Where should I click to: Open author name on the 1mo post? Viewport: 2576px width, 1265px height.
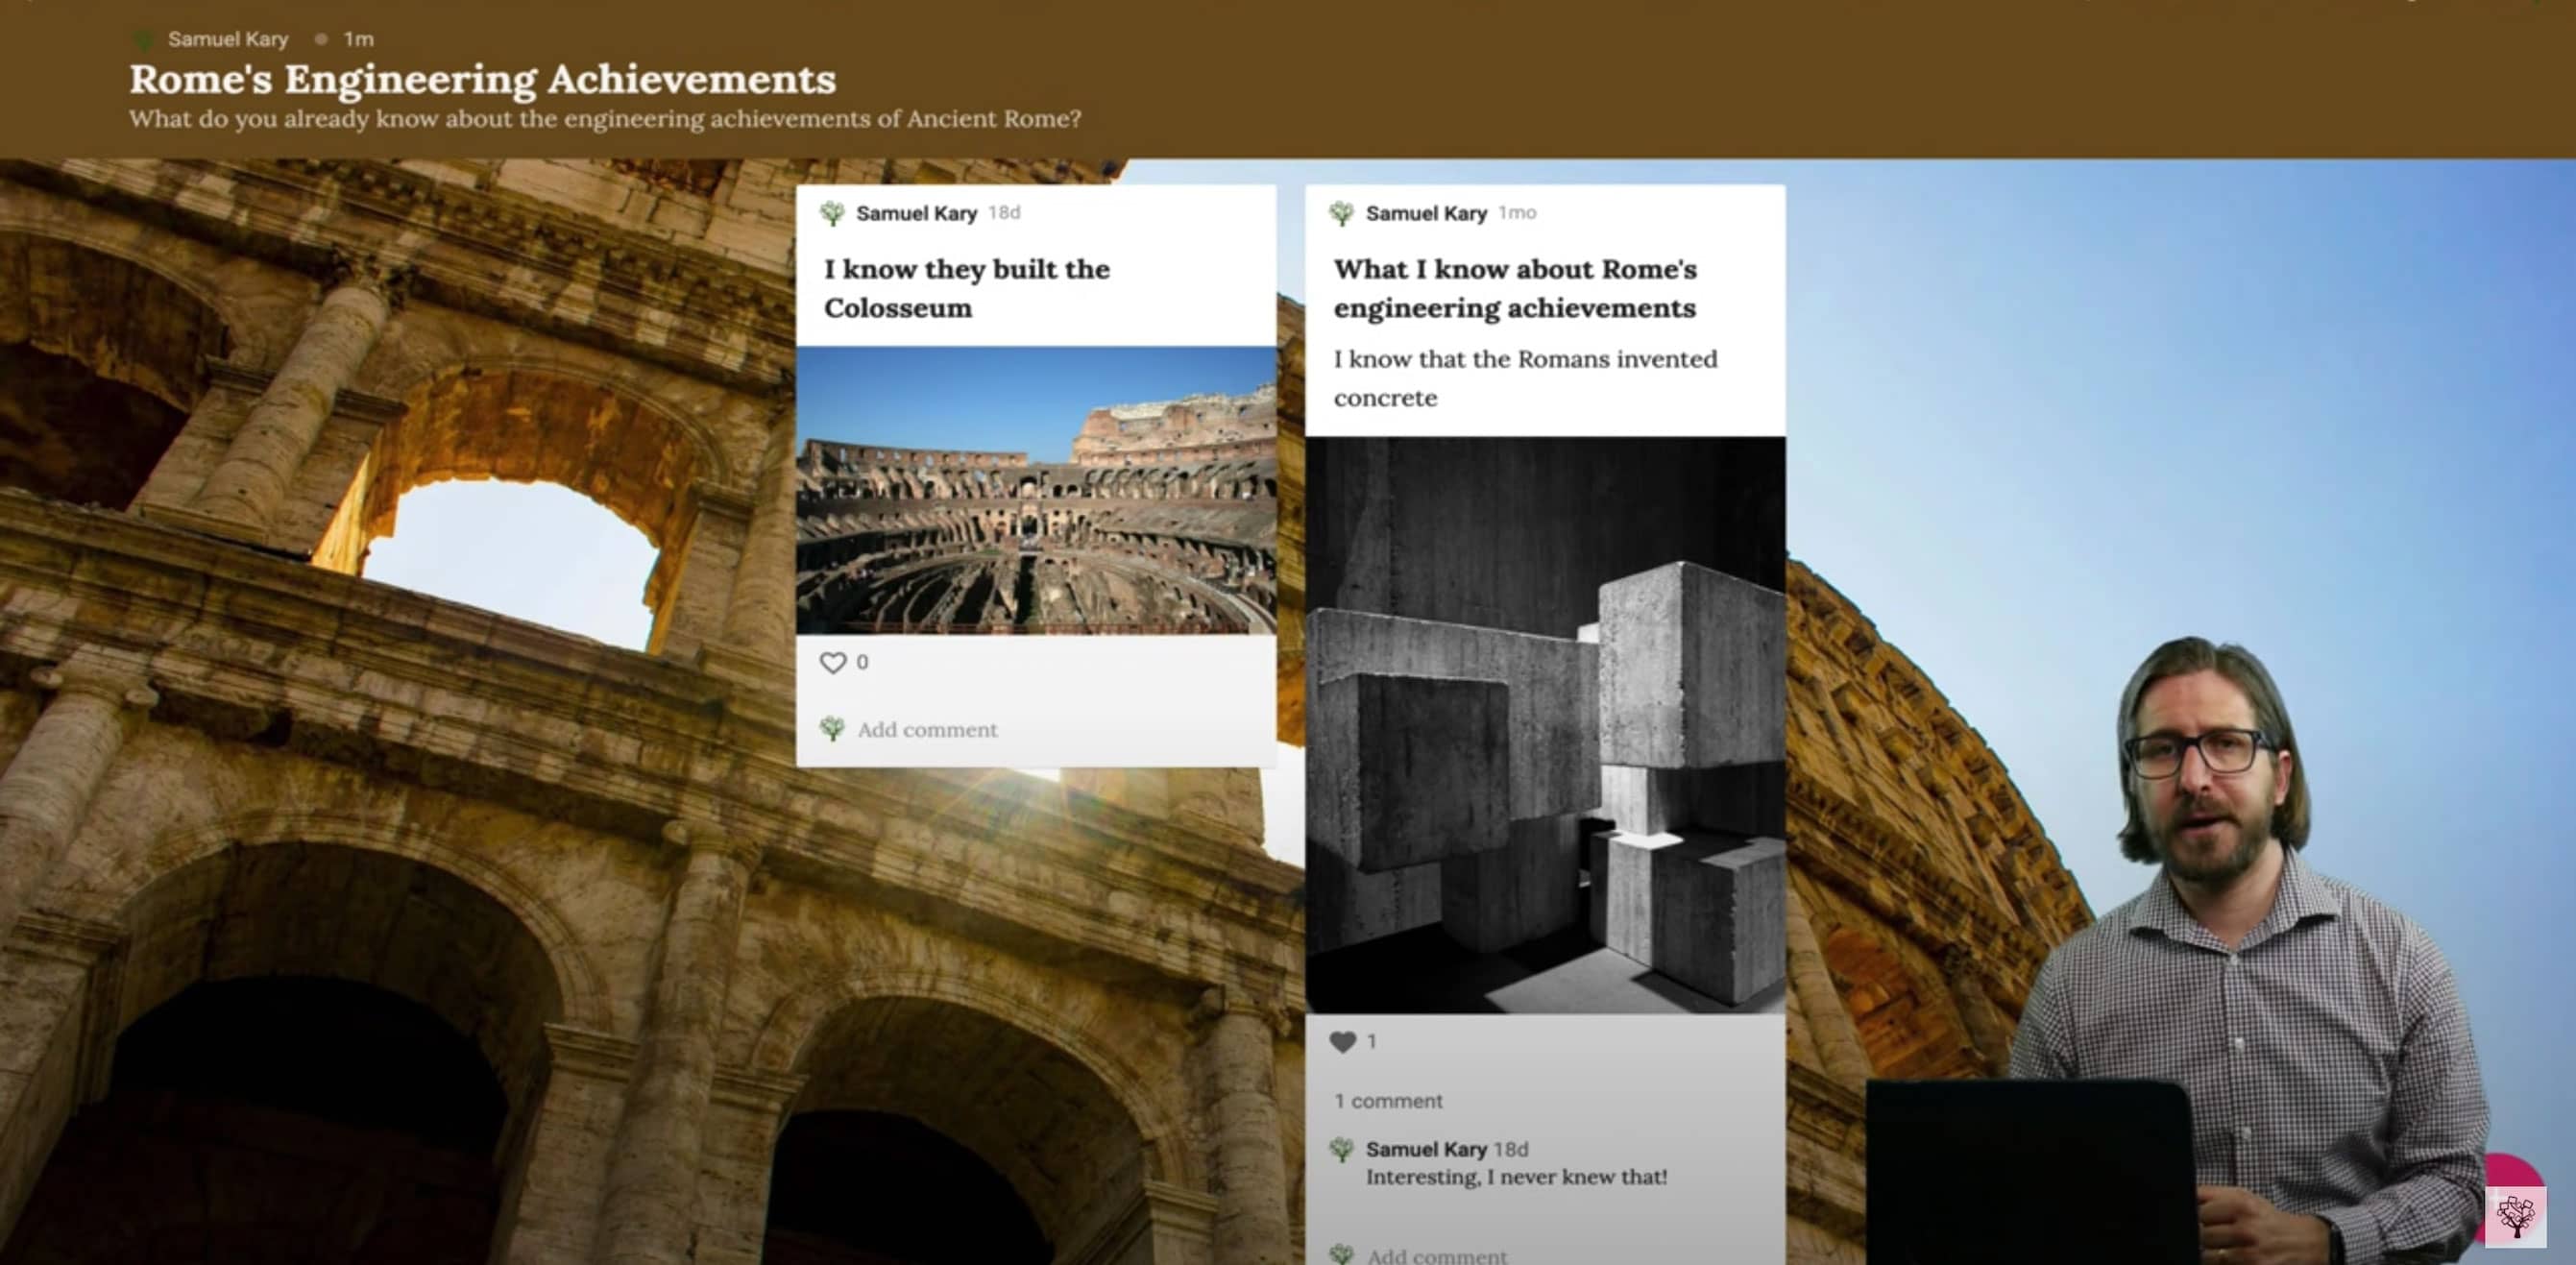pyautogui.click(x=1426, y=213)
